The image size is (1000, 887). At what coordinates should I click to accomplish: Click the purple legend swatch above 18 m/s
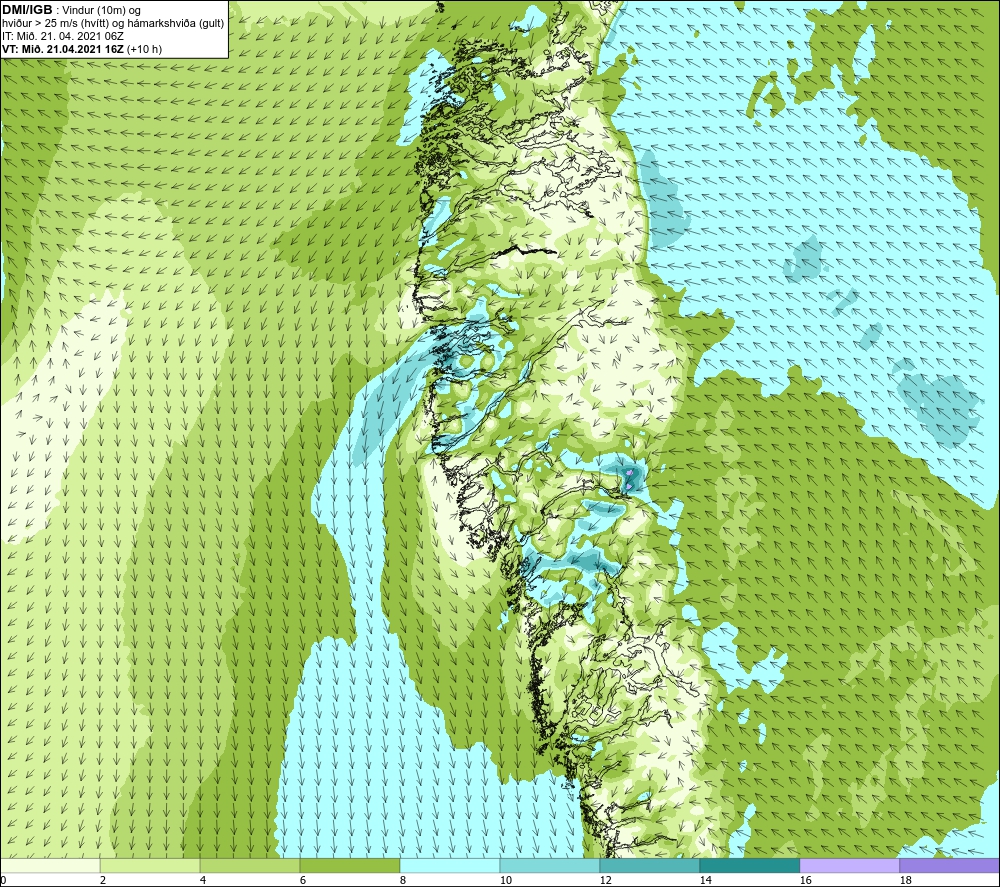[x=950, y=865]
